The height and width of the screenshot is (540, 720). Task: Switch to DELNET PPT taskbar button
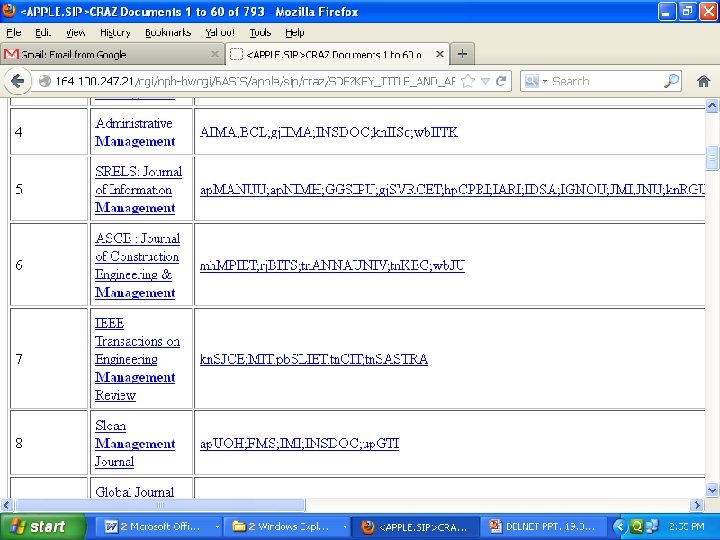543,527
